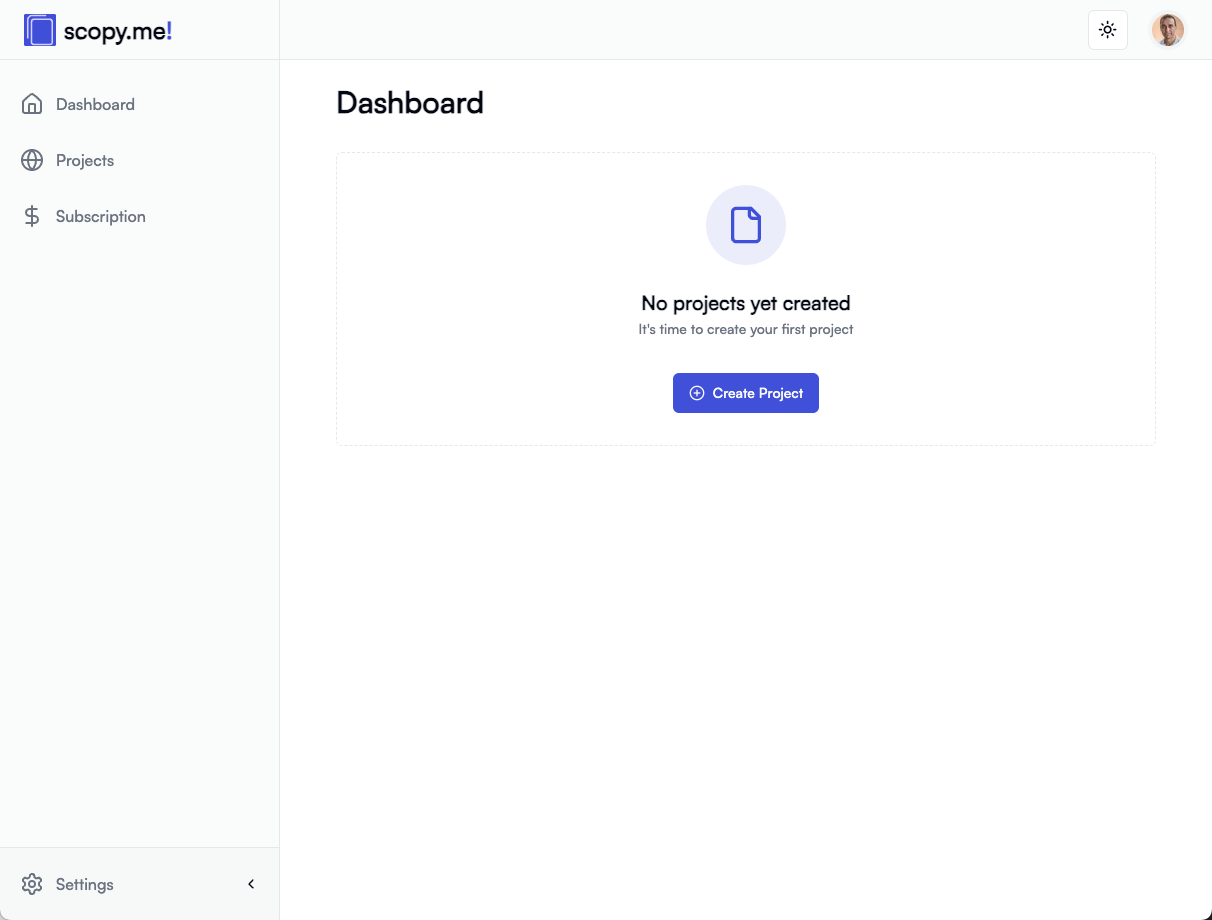
Task: Select the globe icon next to Projects
Action: pos(32,160)
